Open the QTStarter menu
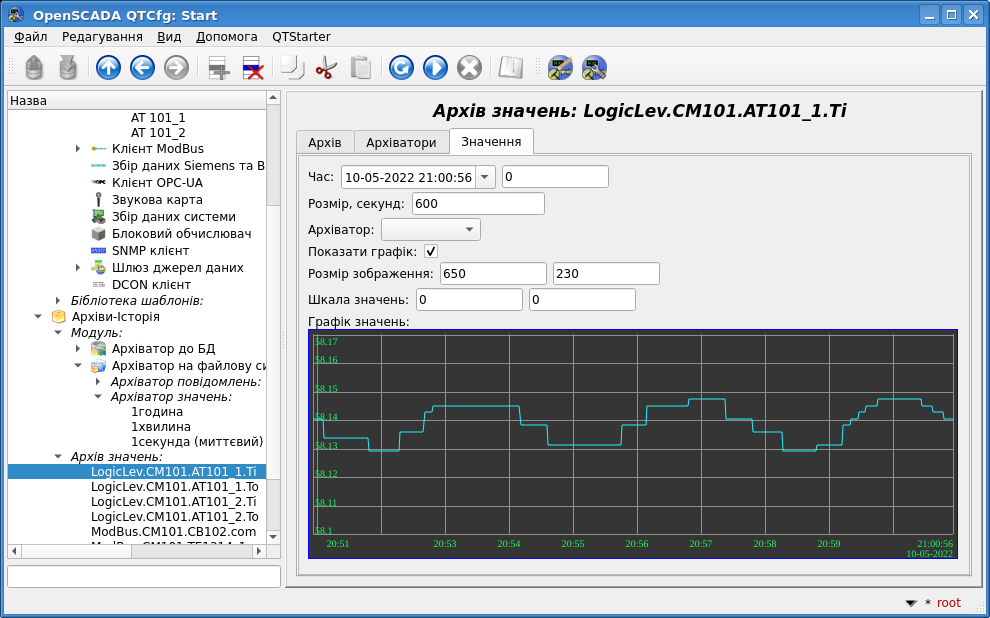This screenshot has height=618, width=990. point(301,37)
